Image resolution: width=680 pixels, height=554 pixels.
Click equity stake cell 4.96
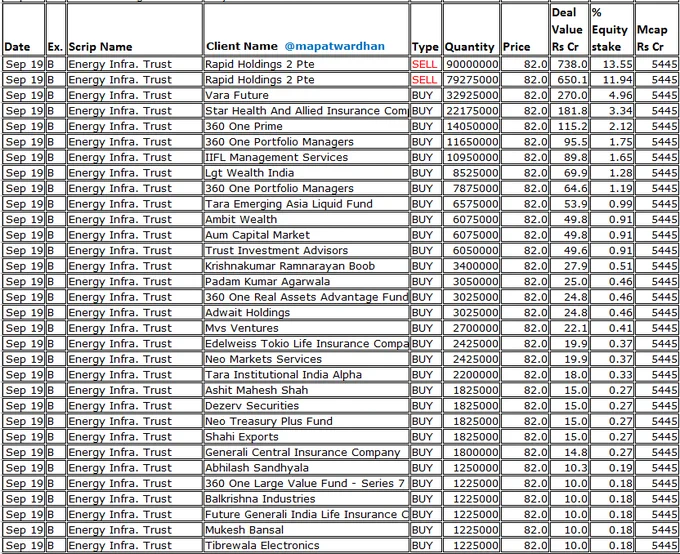[x=612, y=95]
